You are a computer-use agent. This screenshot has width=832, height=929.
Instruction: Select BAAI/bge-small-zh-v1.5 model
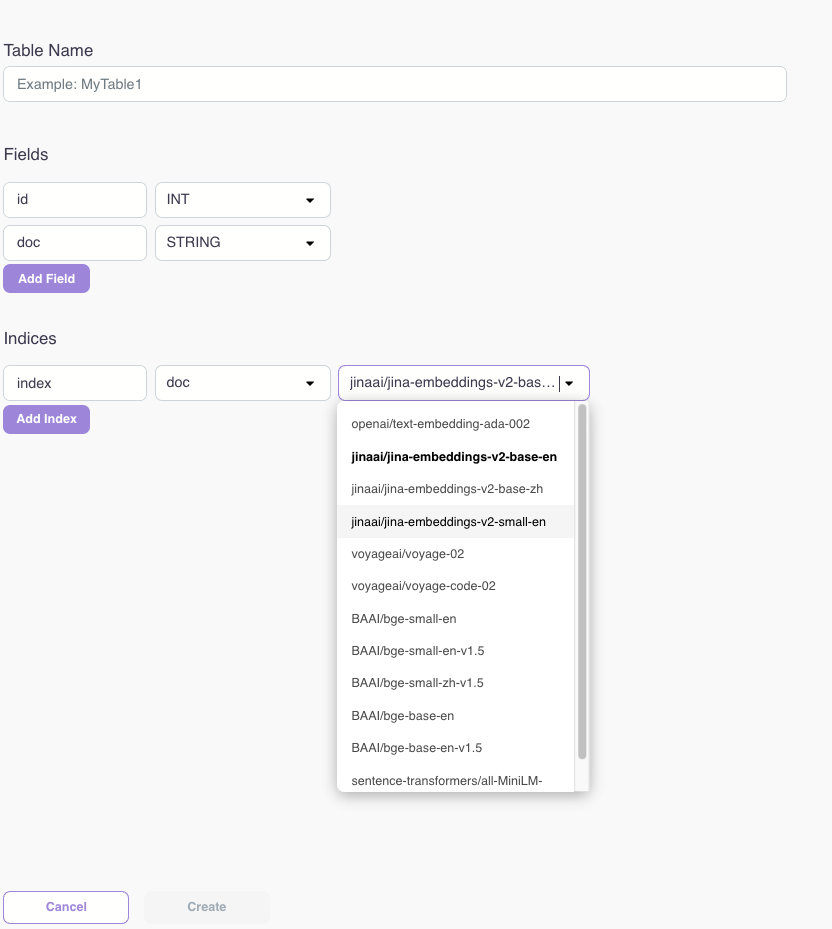[418, 683]
